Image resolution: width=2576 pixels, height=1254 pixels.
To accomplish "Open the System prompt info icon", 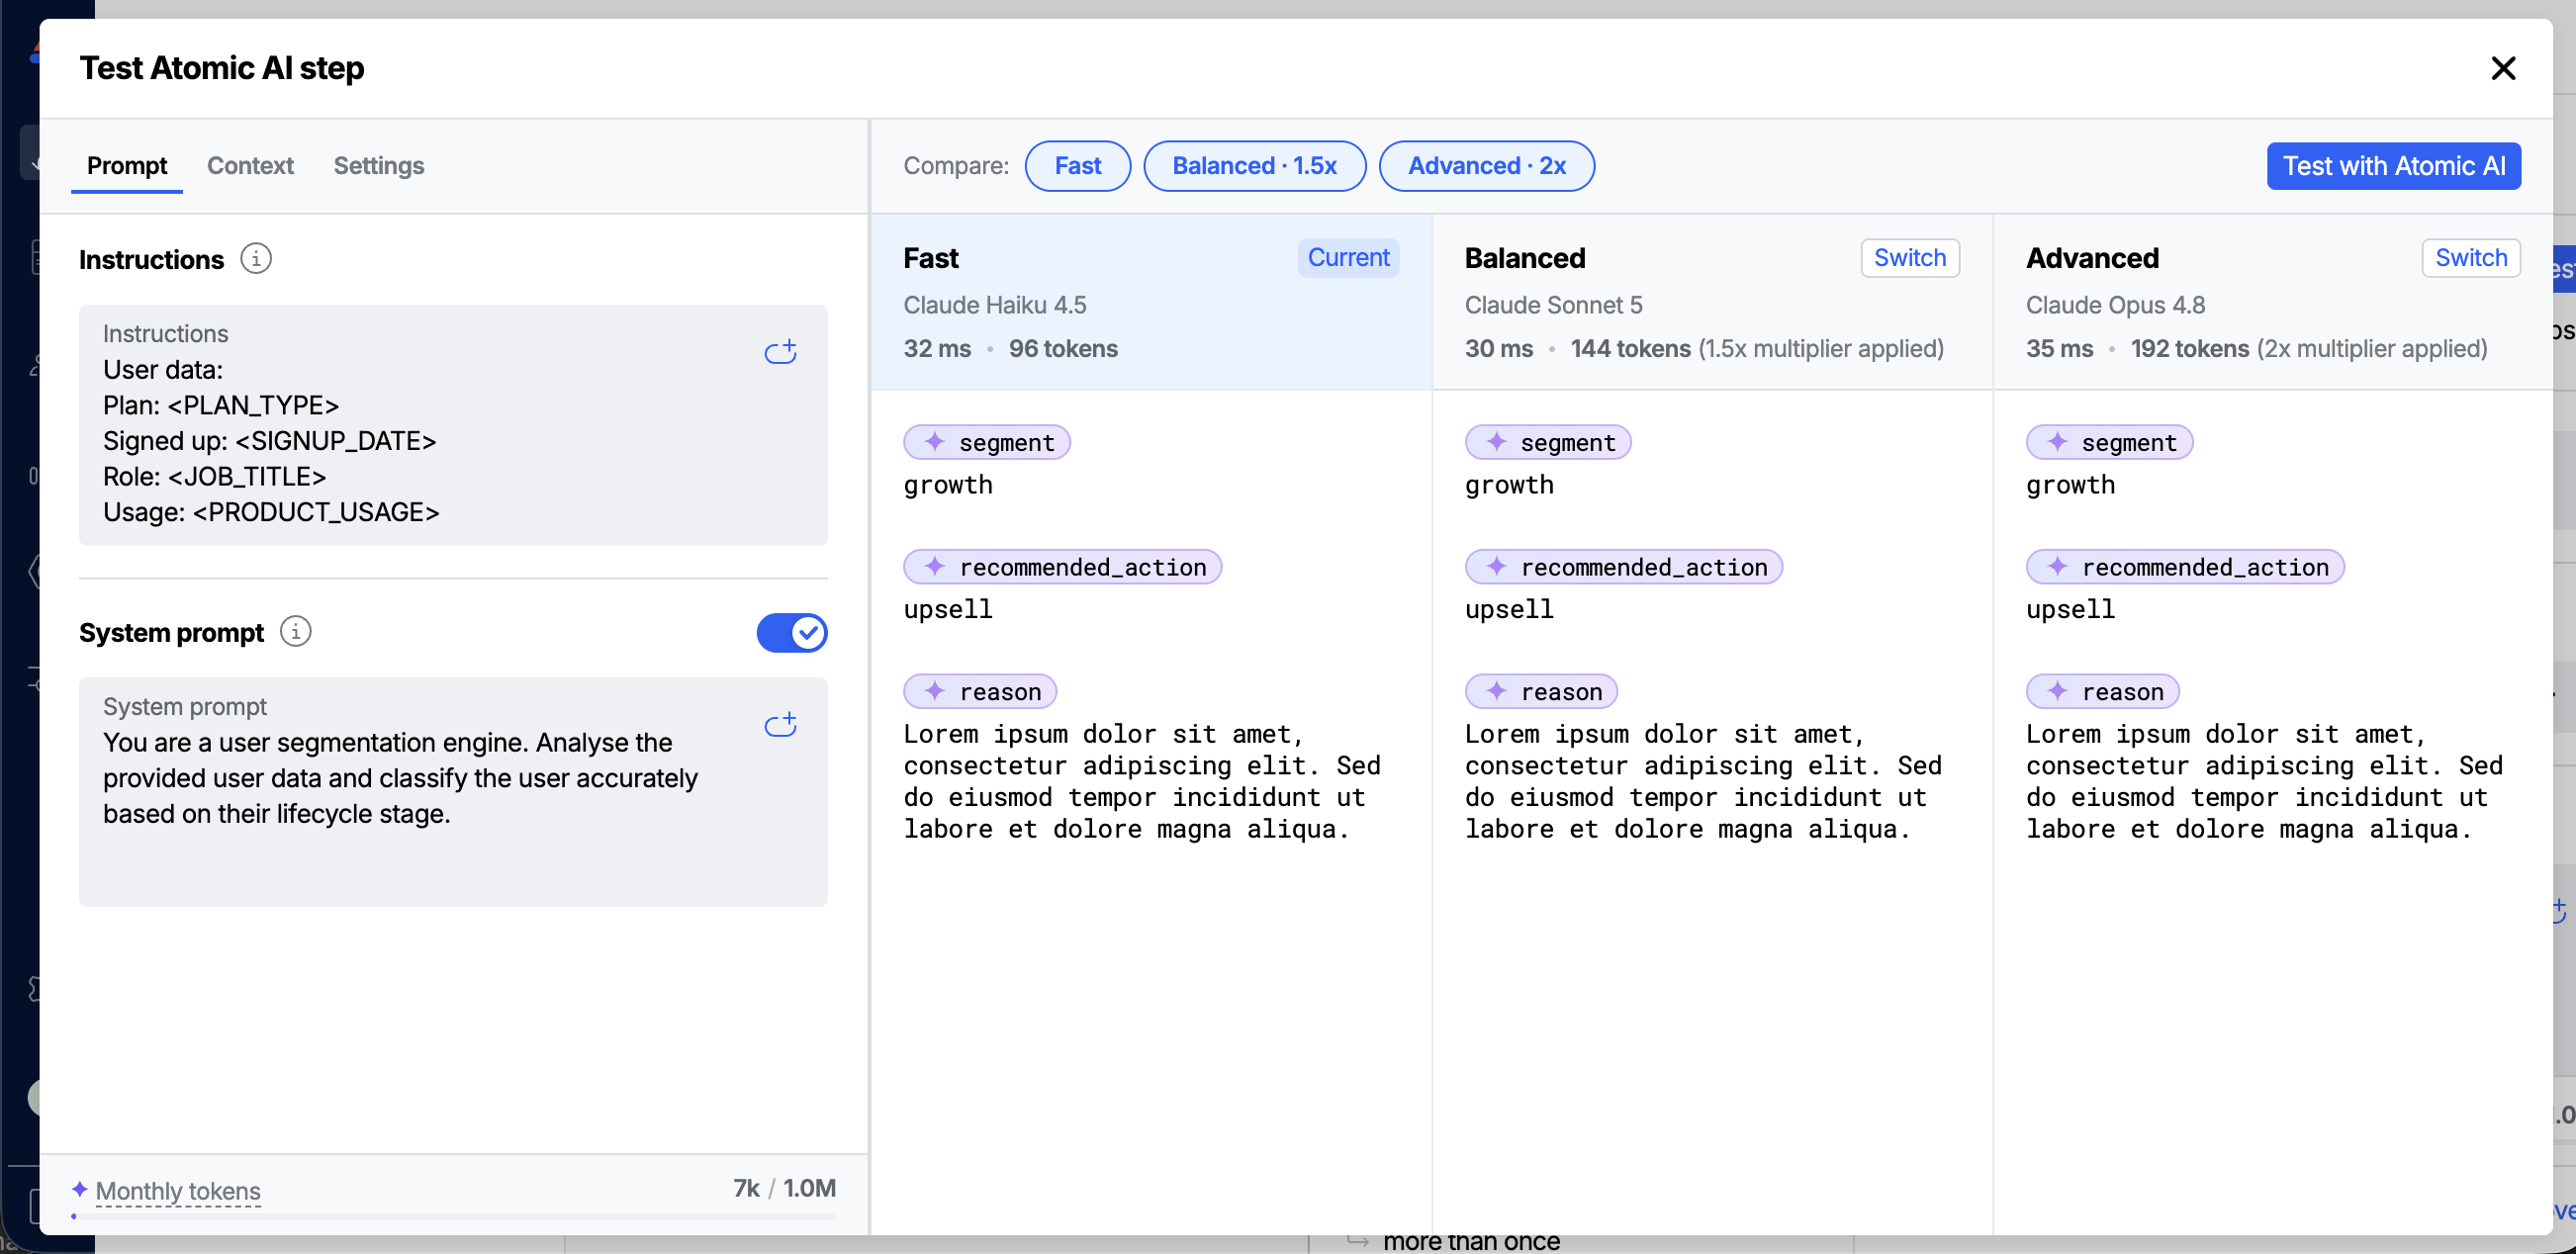I will tap(295, 631).
